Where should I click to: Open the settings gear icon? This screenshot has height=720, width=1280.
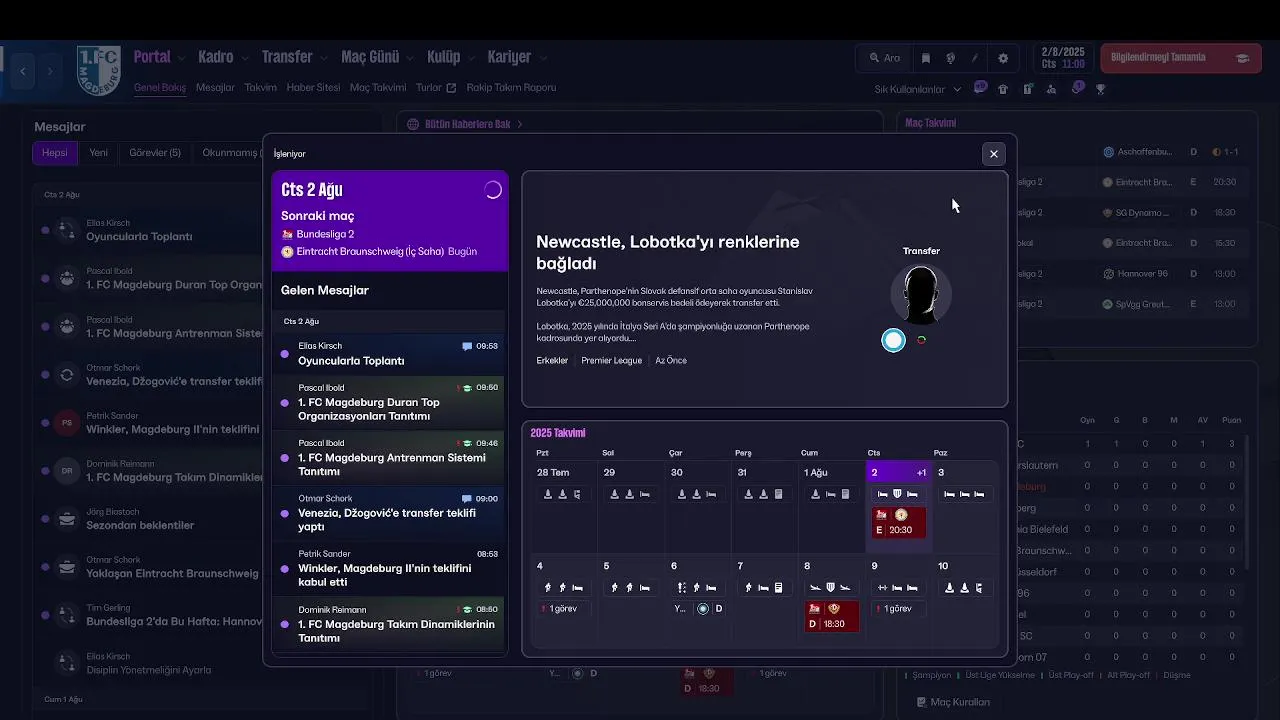[1003, 58]
